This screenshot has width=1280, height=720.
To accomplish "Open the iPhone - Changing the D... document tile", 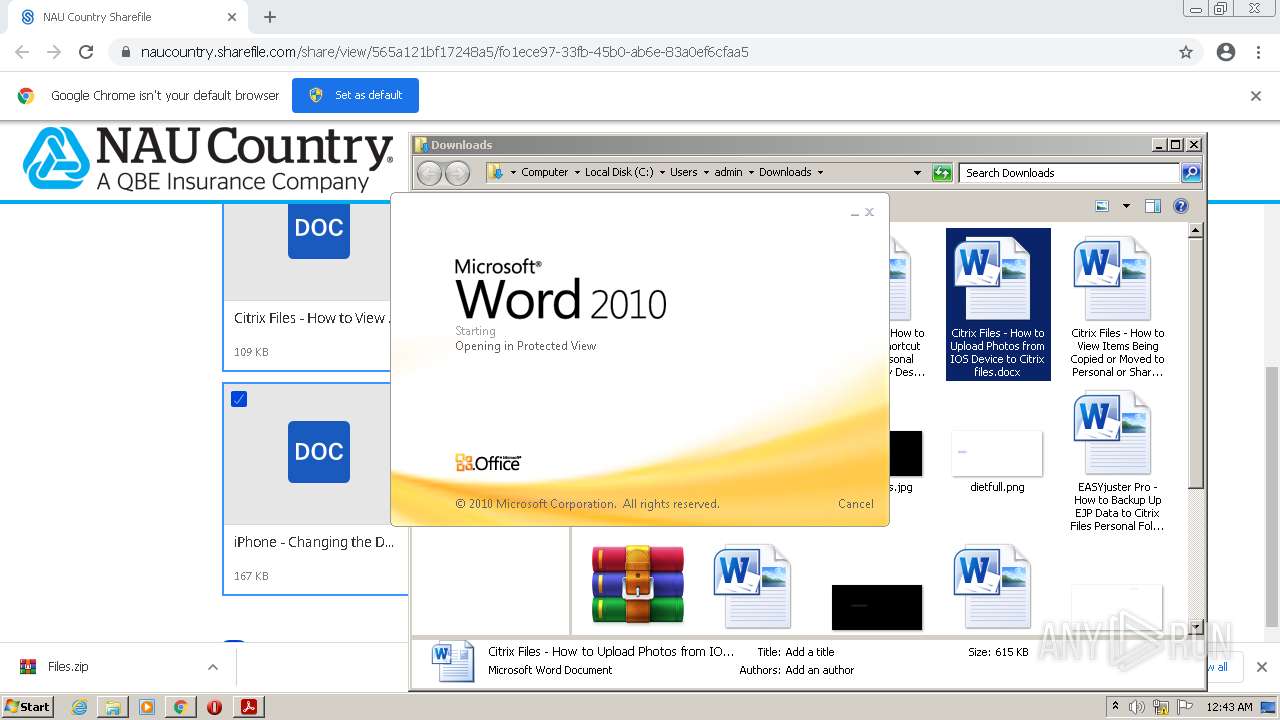I will (315, 488).
